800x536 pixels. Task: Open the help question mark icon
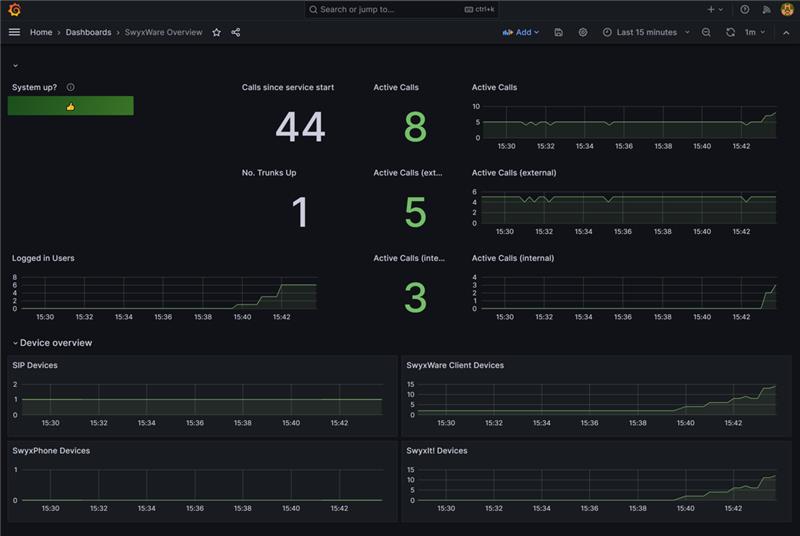coord(744,9)
